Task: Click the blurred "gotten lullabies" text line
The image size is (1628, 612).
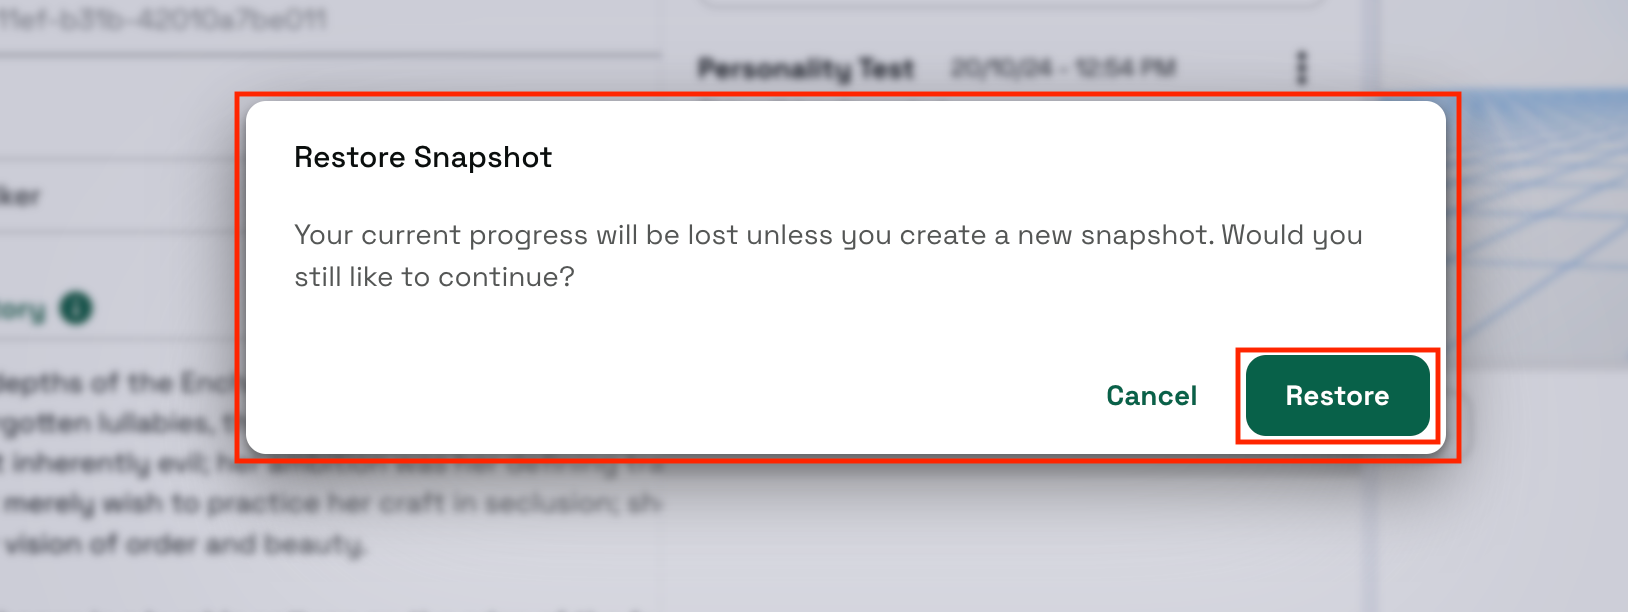Action: 110,423
